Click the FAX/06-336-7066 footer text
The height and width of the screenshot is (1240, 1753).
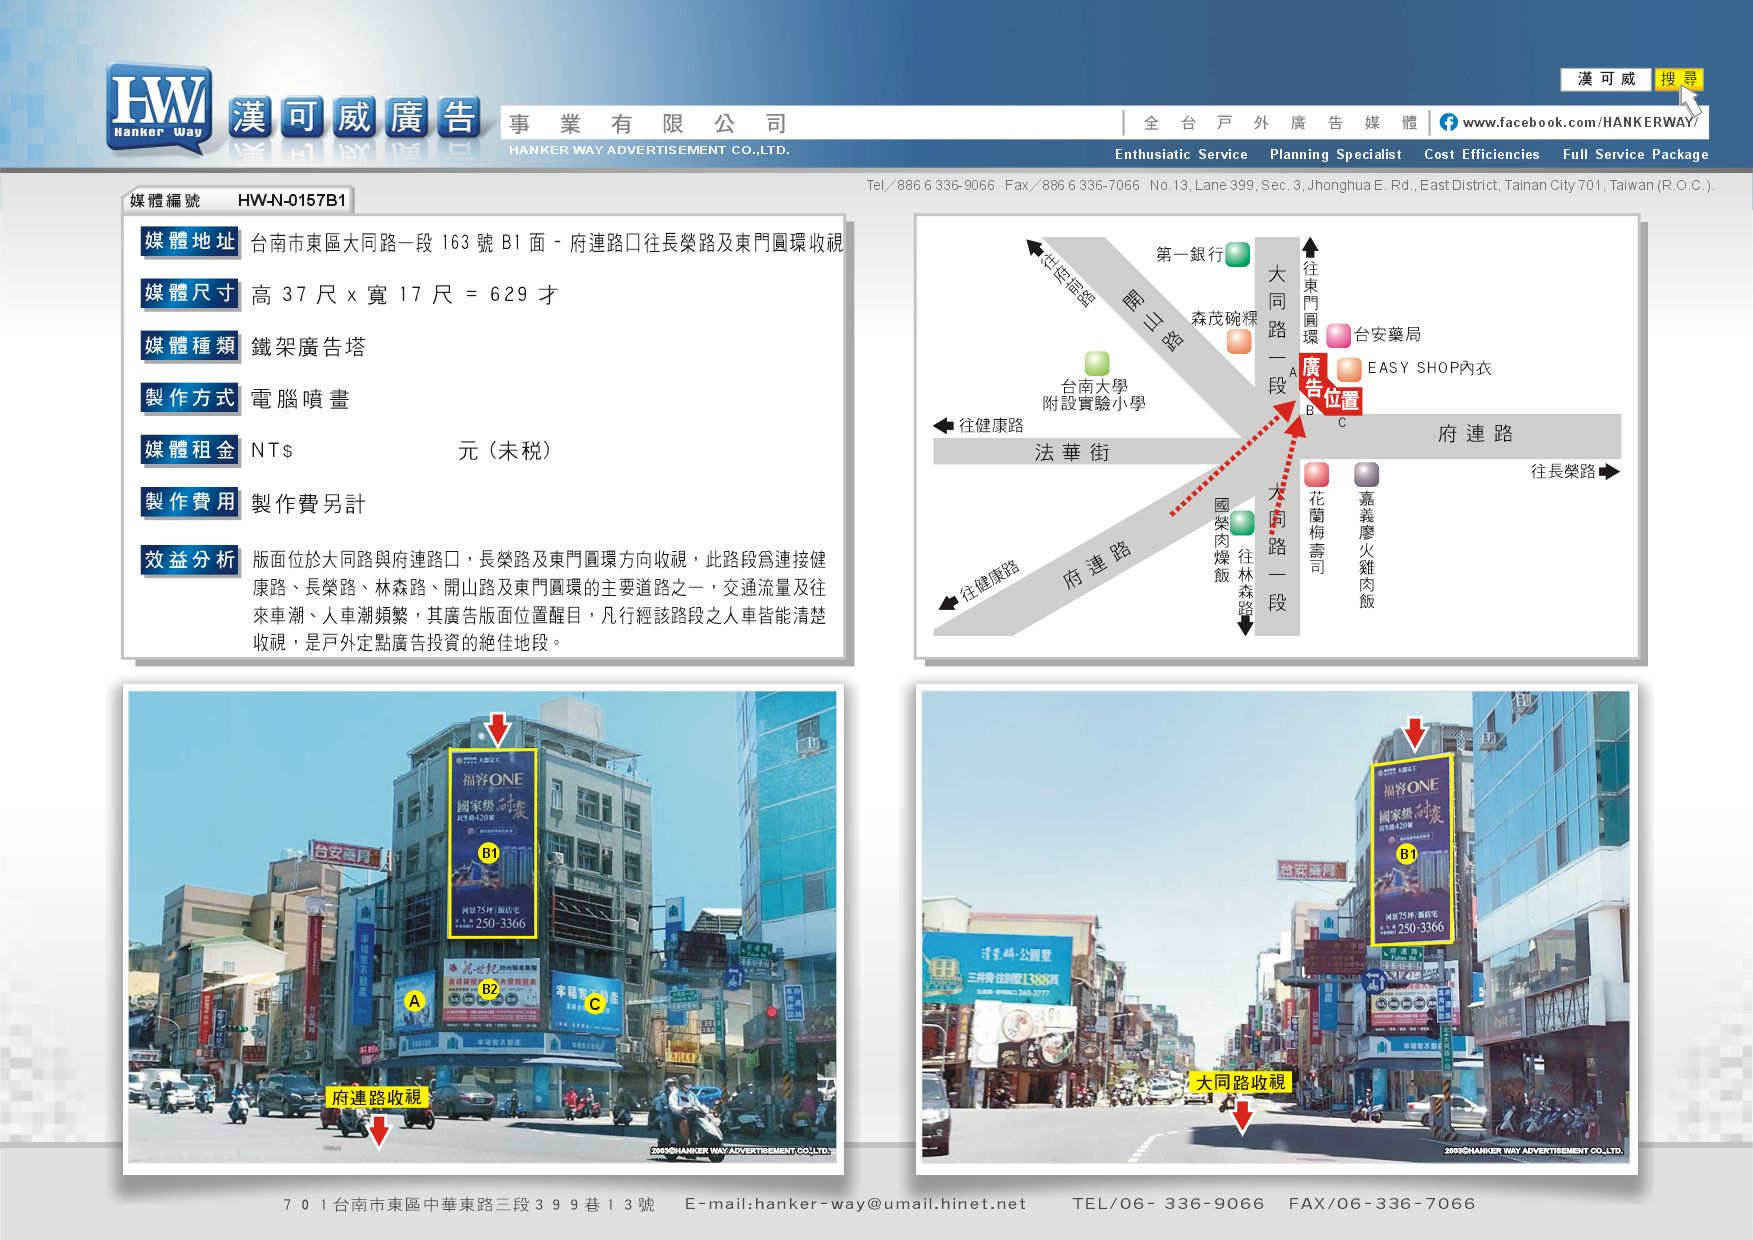click(x=1382, y=1204)
